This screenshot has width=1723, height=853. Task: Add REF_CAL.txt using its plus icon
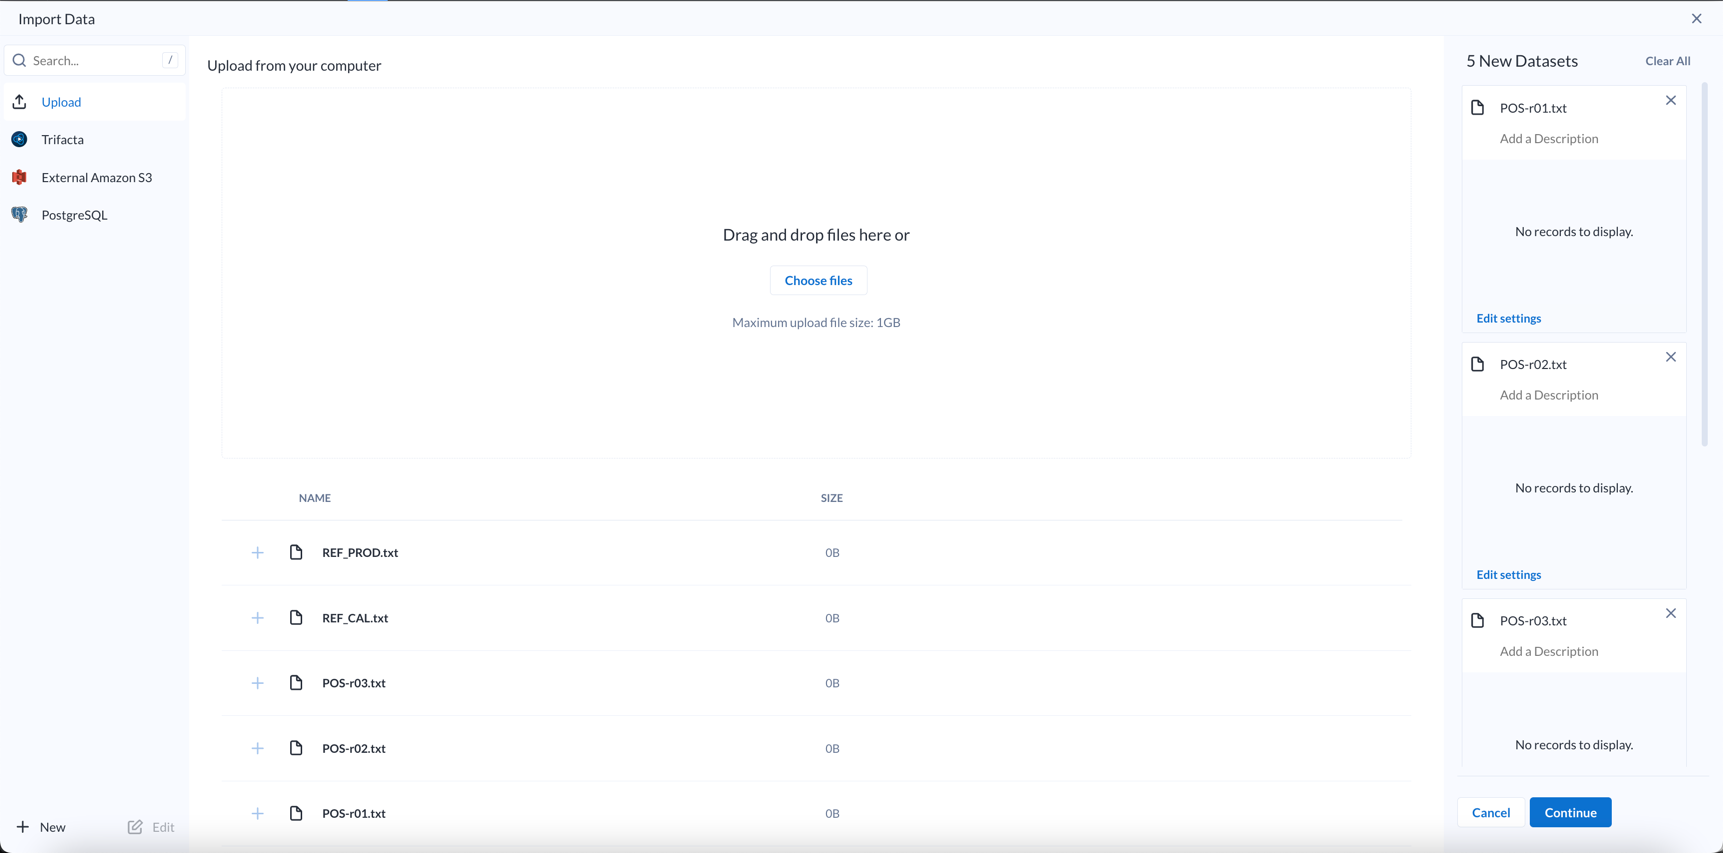pos(258,618)
